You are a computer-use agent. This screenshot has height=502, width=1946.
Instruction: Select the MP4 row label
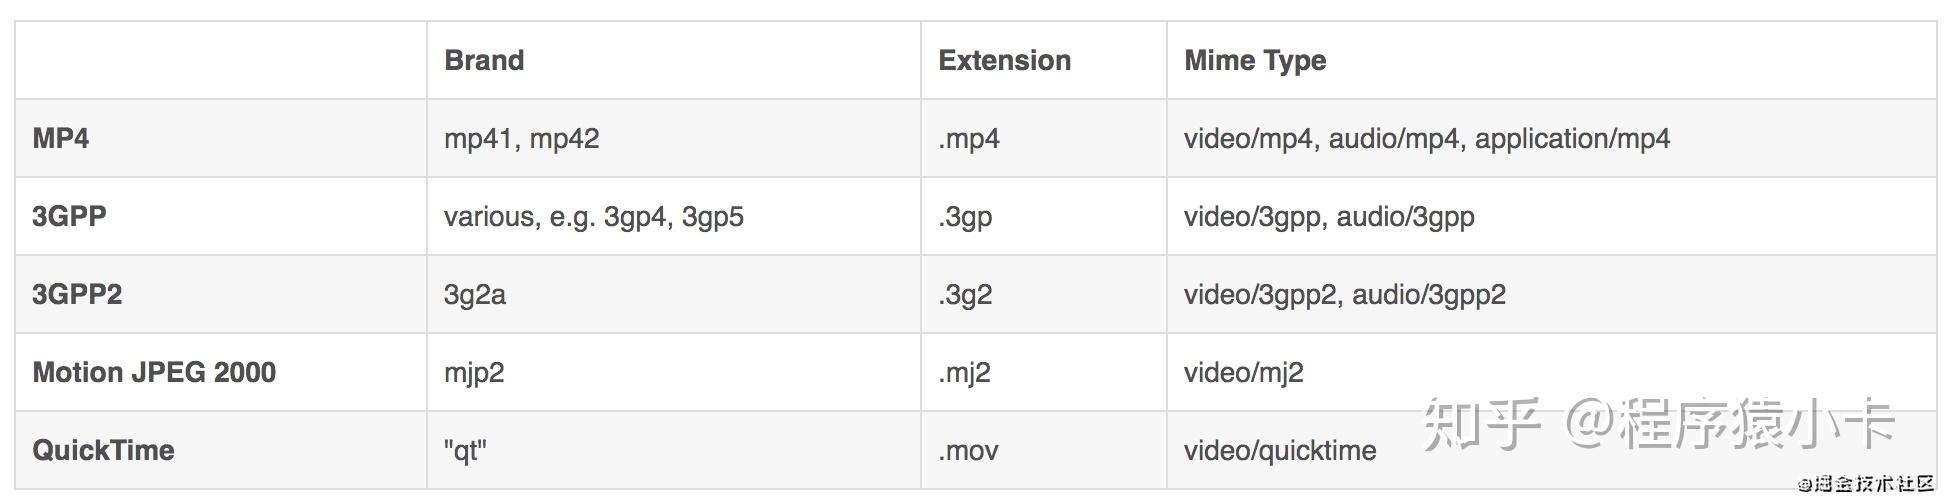[x=61, y=138]
